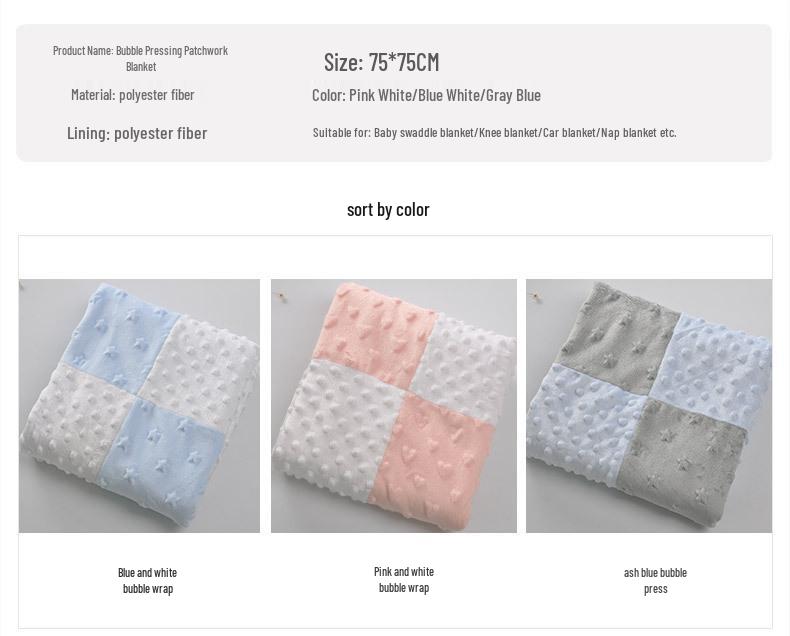Click the "Lining: polyester fiber" line

click(137, 133)
